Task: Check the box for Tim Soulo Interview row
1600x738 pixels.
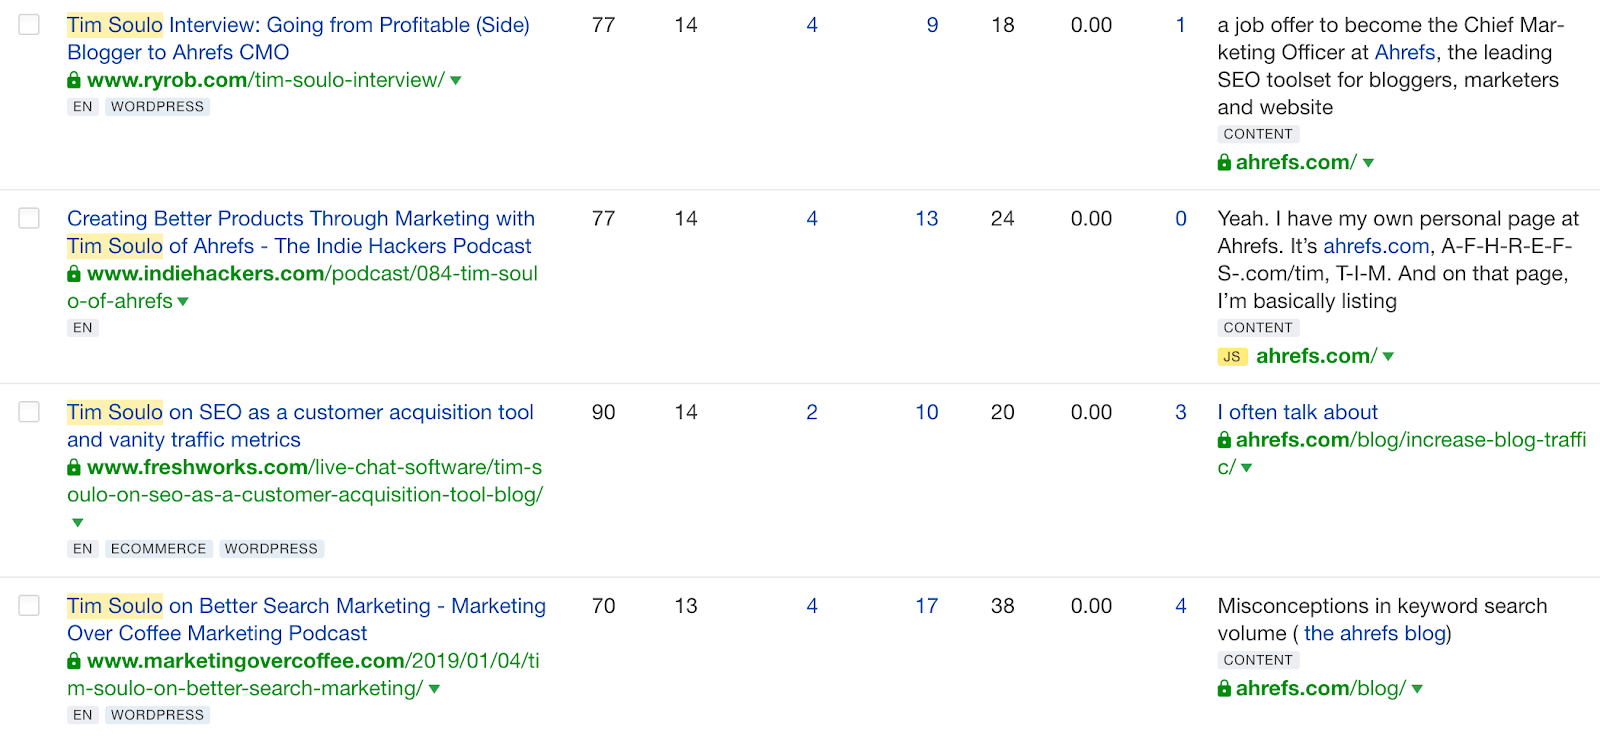Action: click(30, 25)
